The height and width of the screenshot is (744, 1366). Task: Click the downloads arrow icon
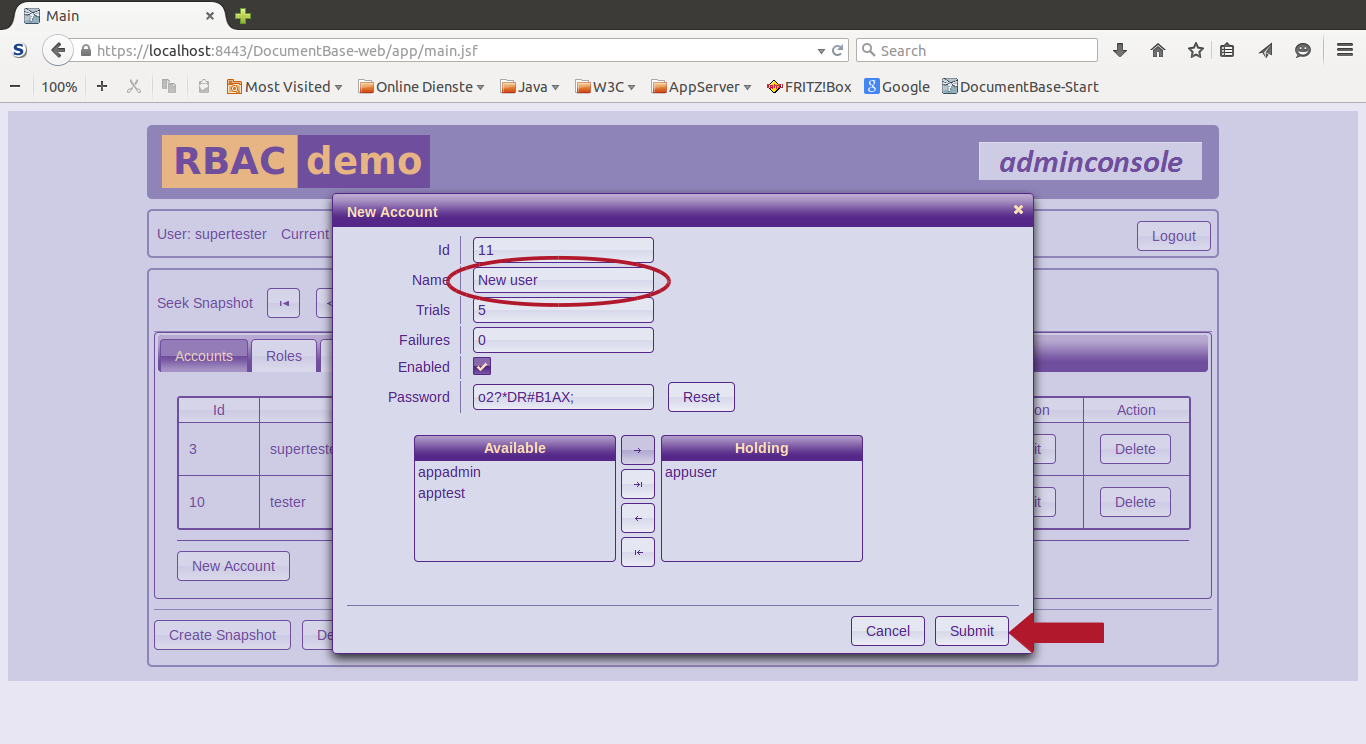[x=1120, y=50]
